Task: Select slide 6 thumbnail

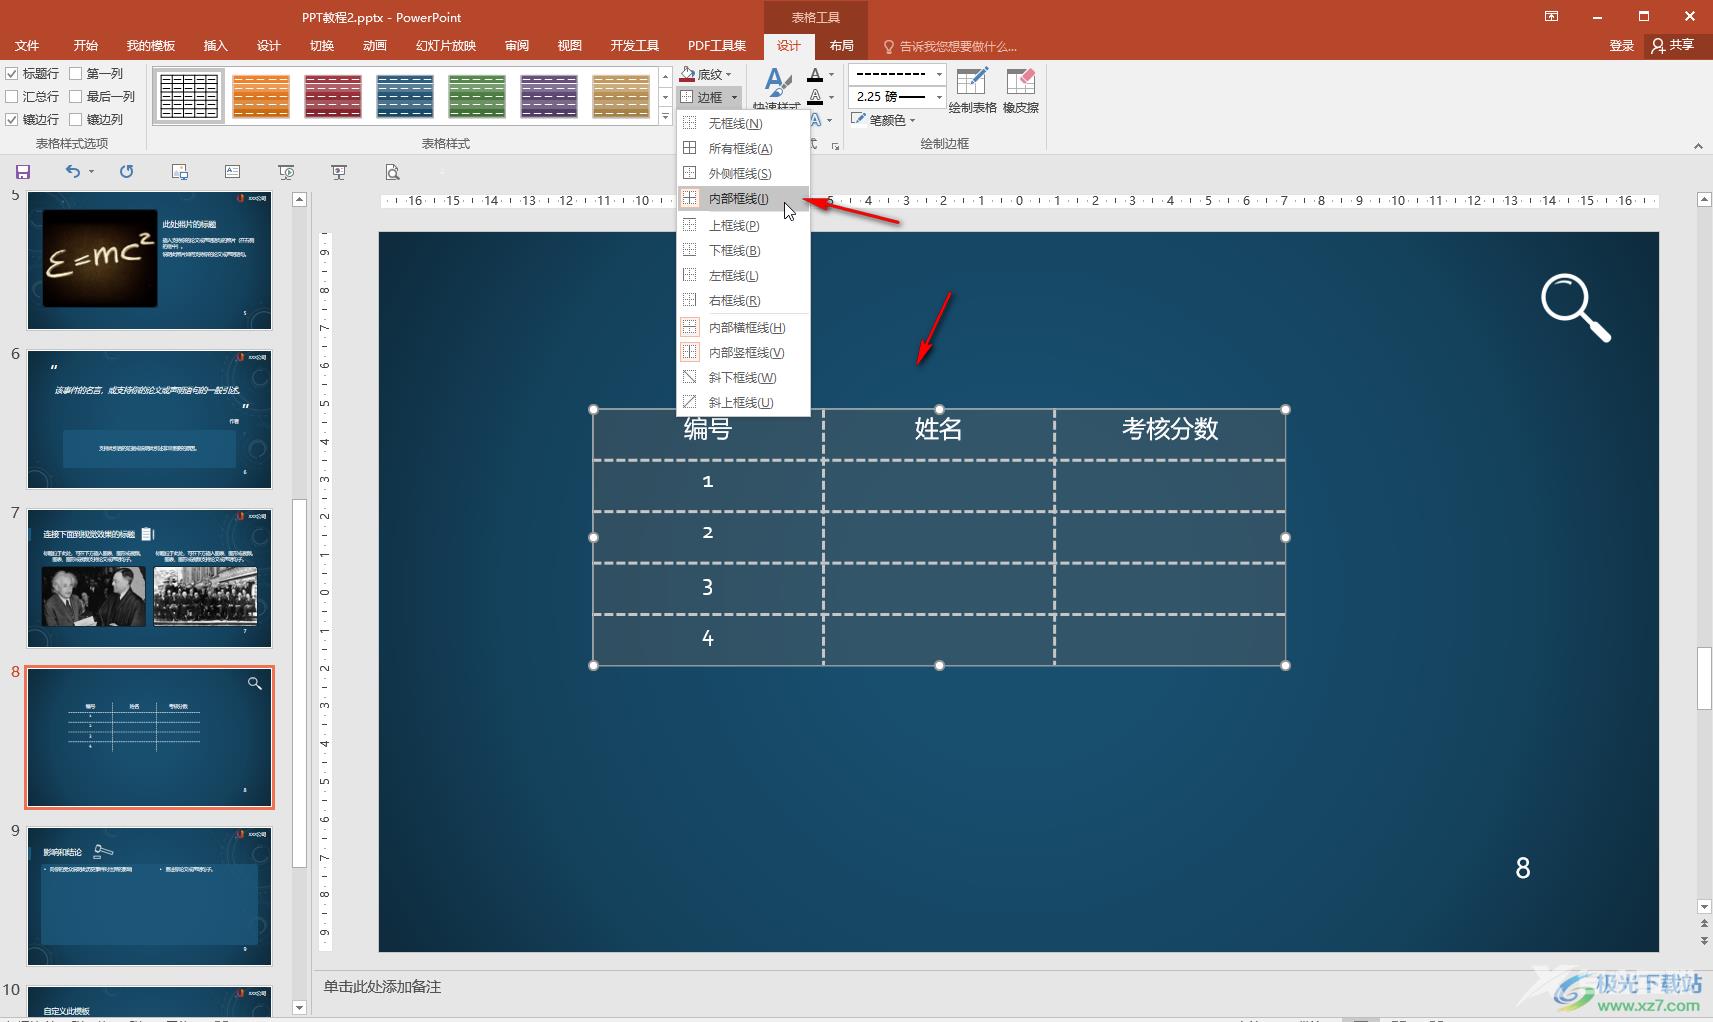Action: coord(149,419)
